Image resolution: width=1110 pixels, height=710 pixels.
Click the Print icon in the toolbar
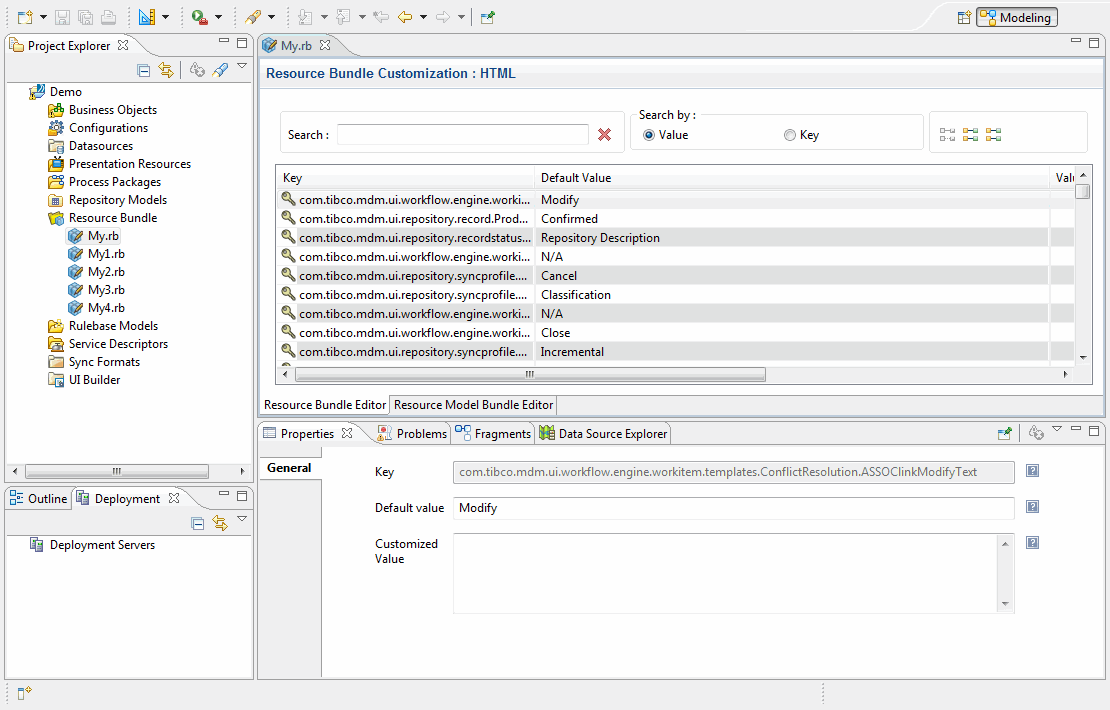[x=108, y=17]
